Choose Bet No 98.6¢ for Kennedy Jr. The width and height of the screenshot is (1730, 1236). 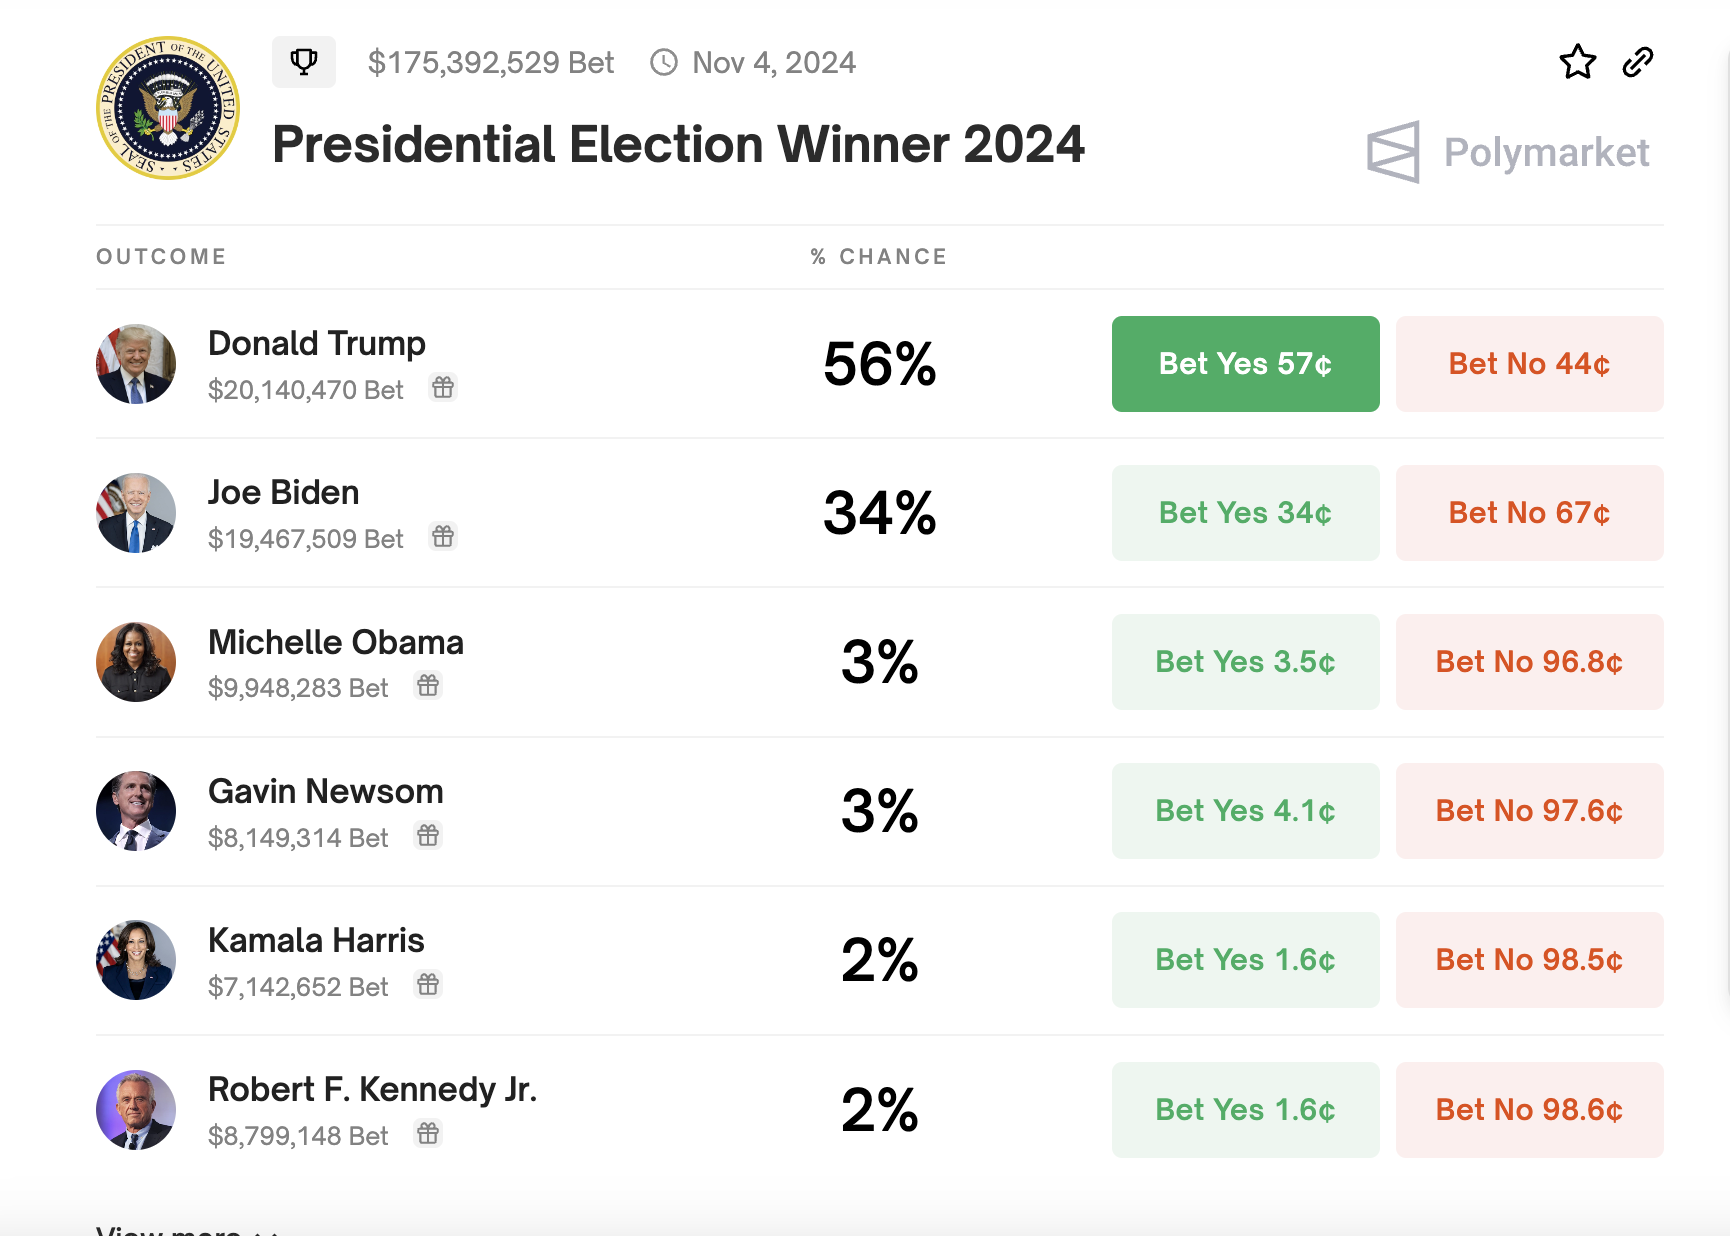(1529, 1110)
